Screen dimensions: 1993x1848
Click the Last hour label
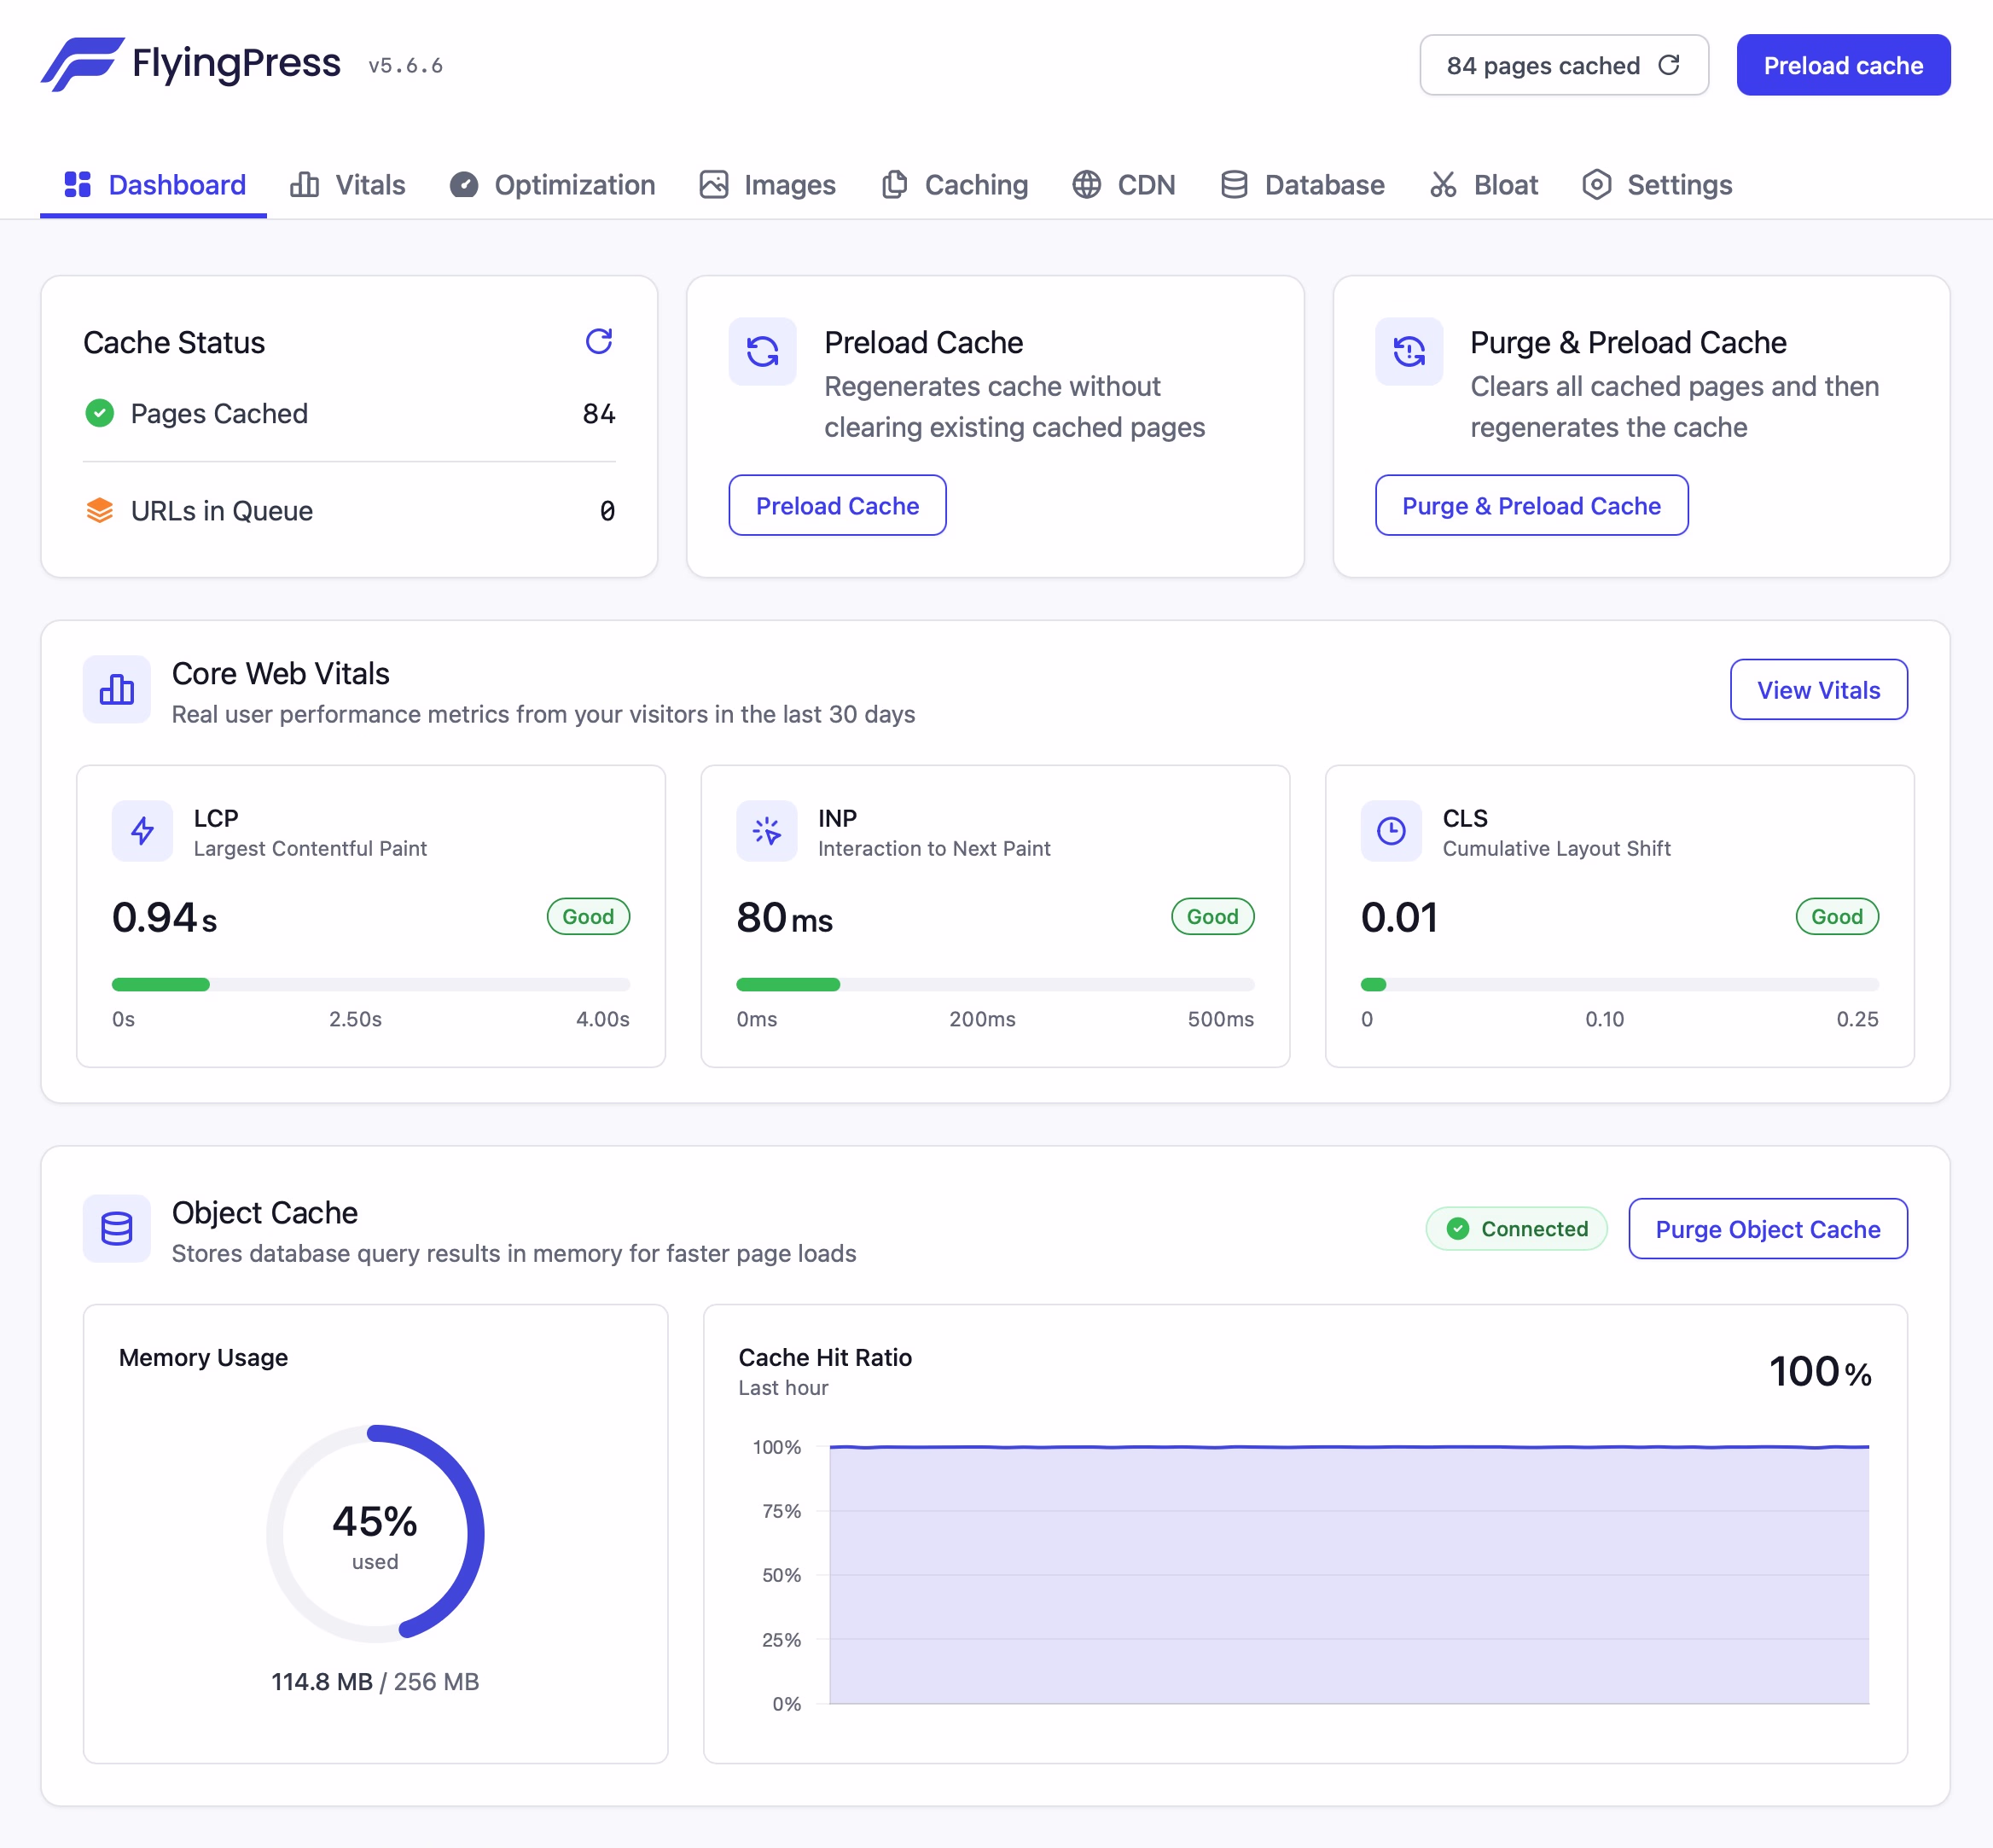click(x=783, y=1387)
